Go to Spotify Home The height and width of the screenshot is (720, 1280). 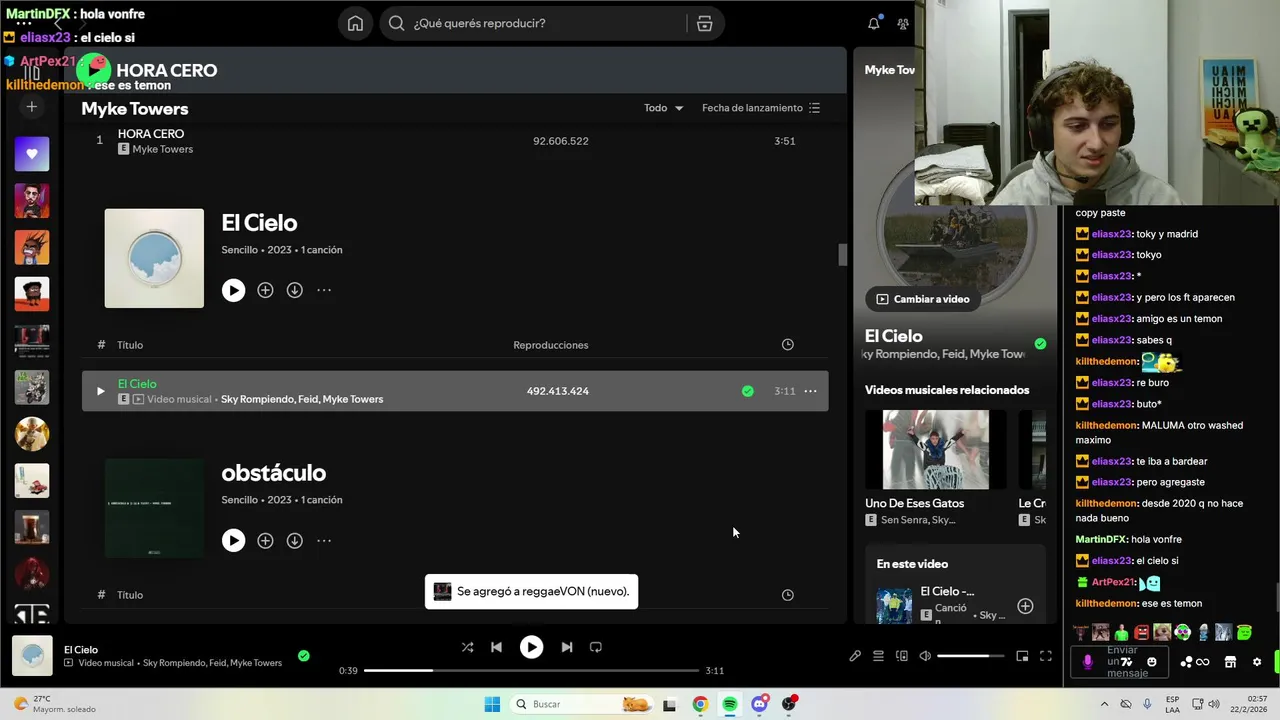point(355,23)
